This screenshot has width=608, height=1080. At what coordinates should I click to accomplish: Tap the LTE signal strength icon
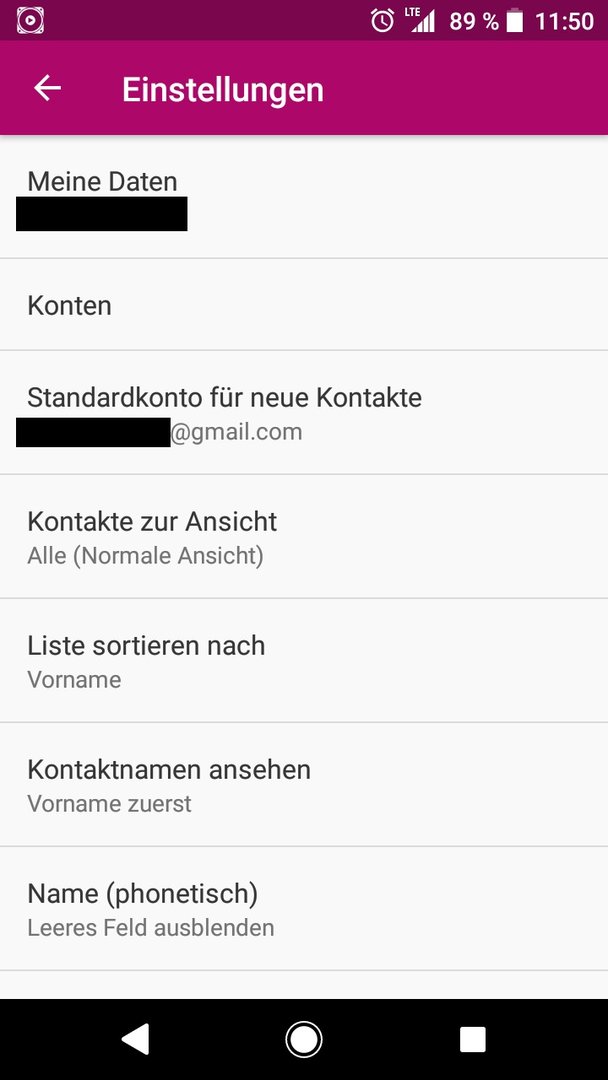421,20
